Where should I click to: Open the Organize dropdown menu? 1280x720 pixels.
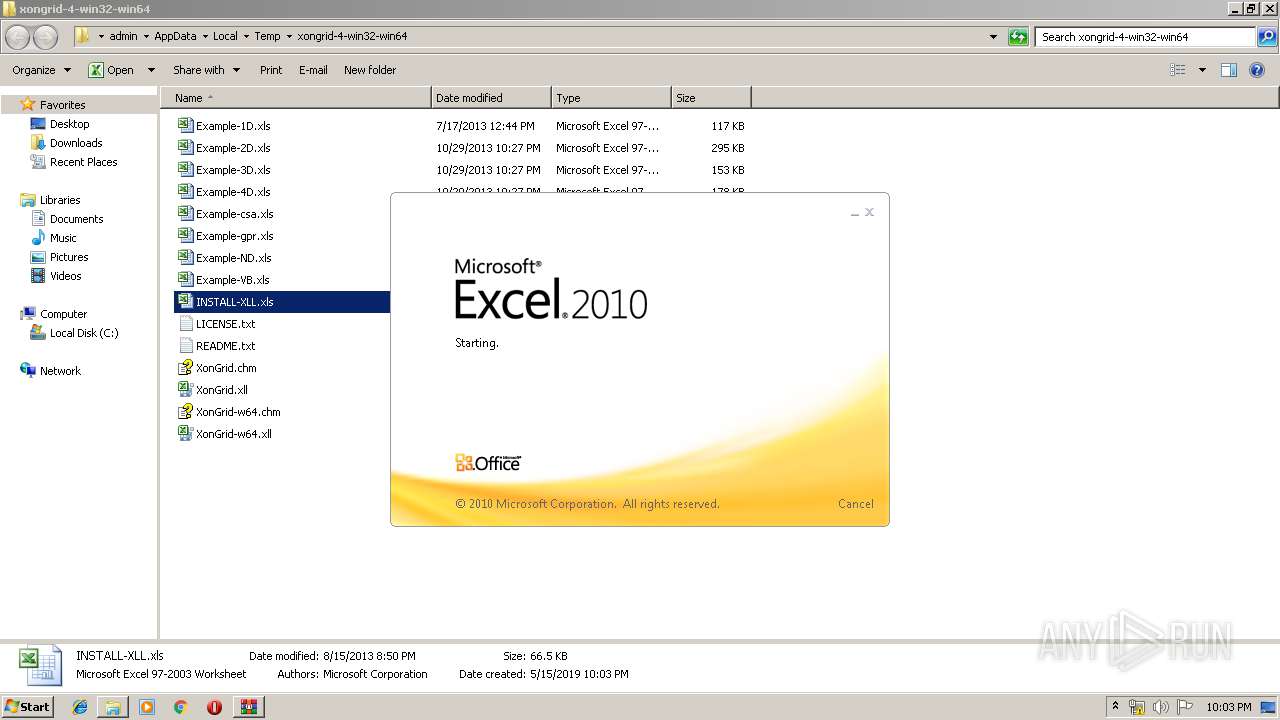[x=41, y=70]
